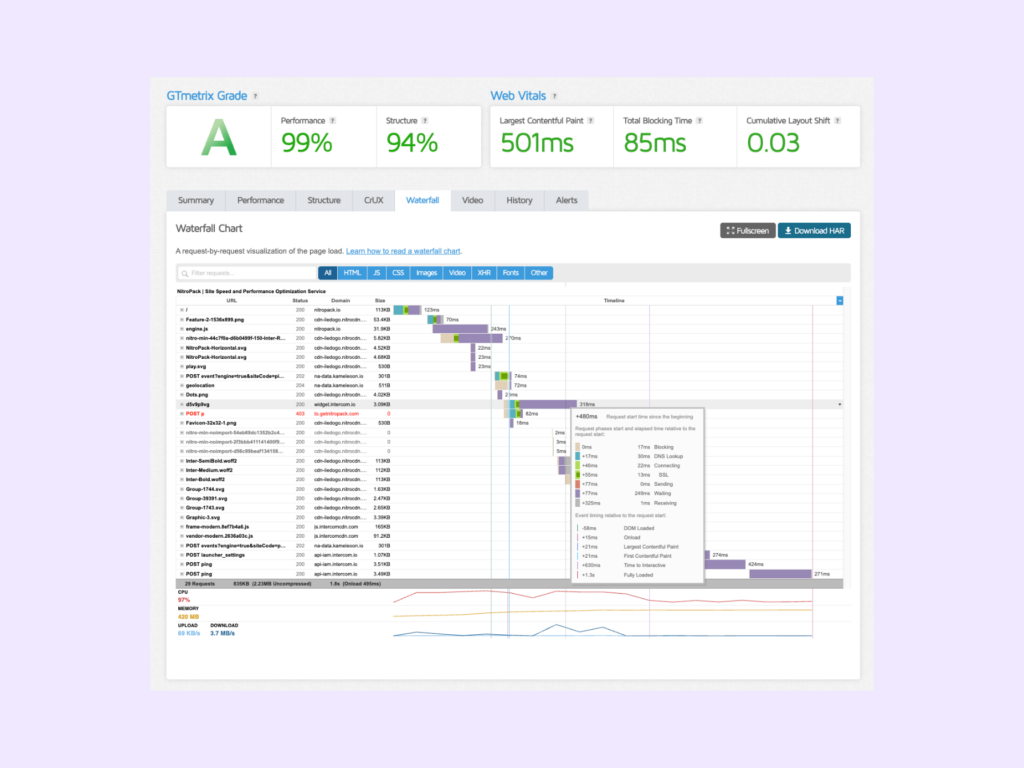Screen dimensions: 1024x768
Task: Expand the Favicon-32x32-1.png request row
Action: coord(182,423)
